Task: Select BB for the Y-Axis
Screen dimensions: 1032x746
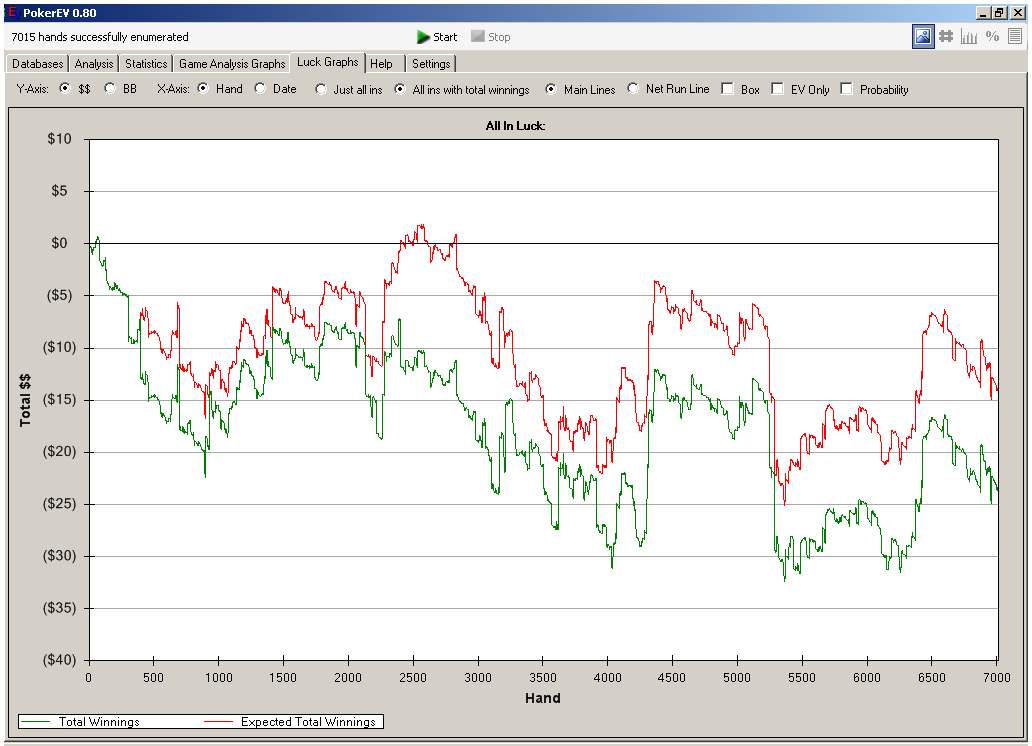Action: pyautogui.click(x=110, y=89)
